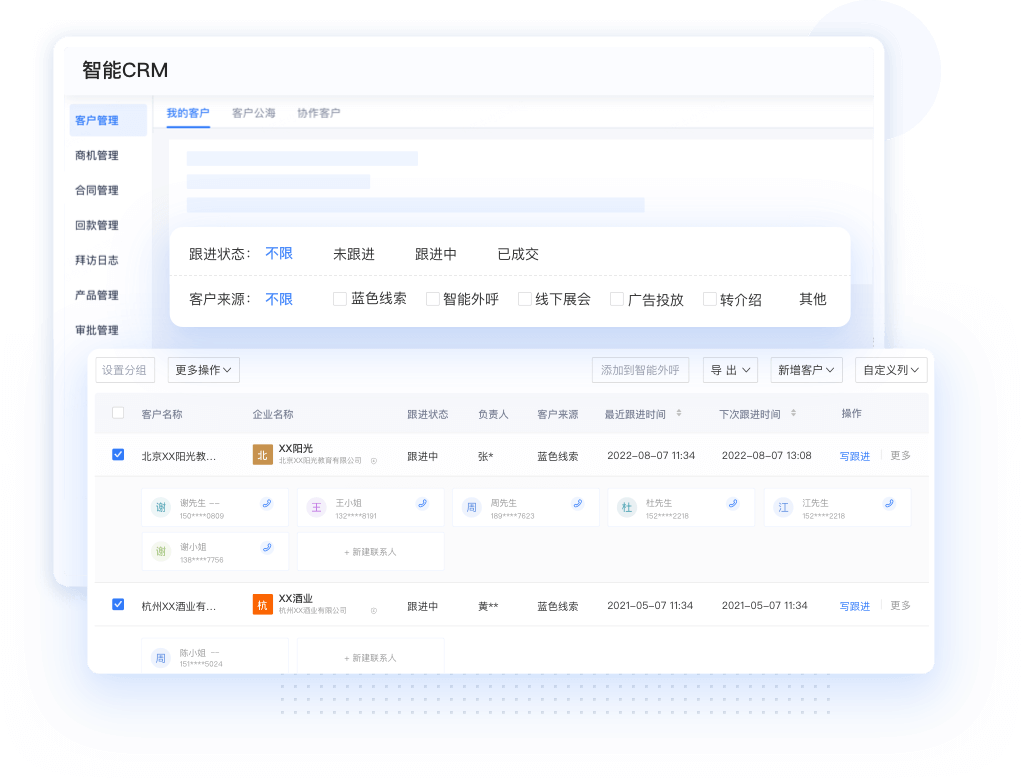Click the 2022-08-07 13:08 cell
This screenshot has height=778, width=1022.
point(766,455)
